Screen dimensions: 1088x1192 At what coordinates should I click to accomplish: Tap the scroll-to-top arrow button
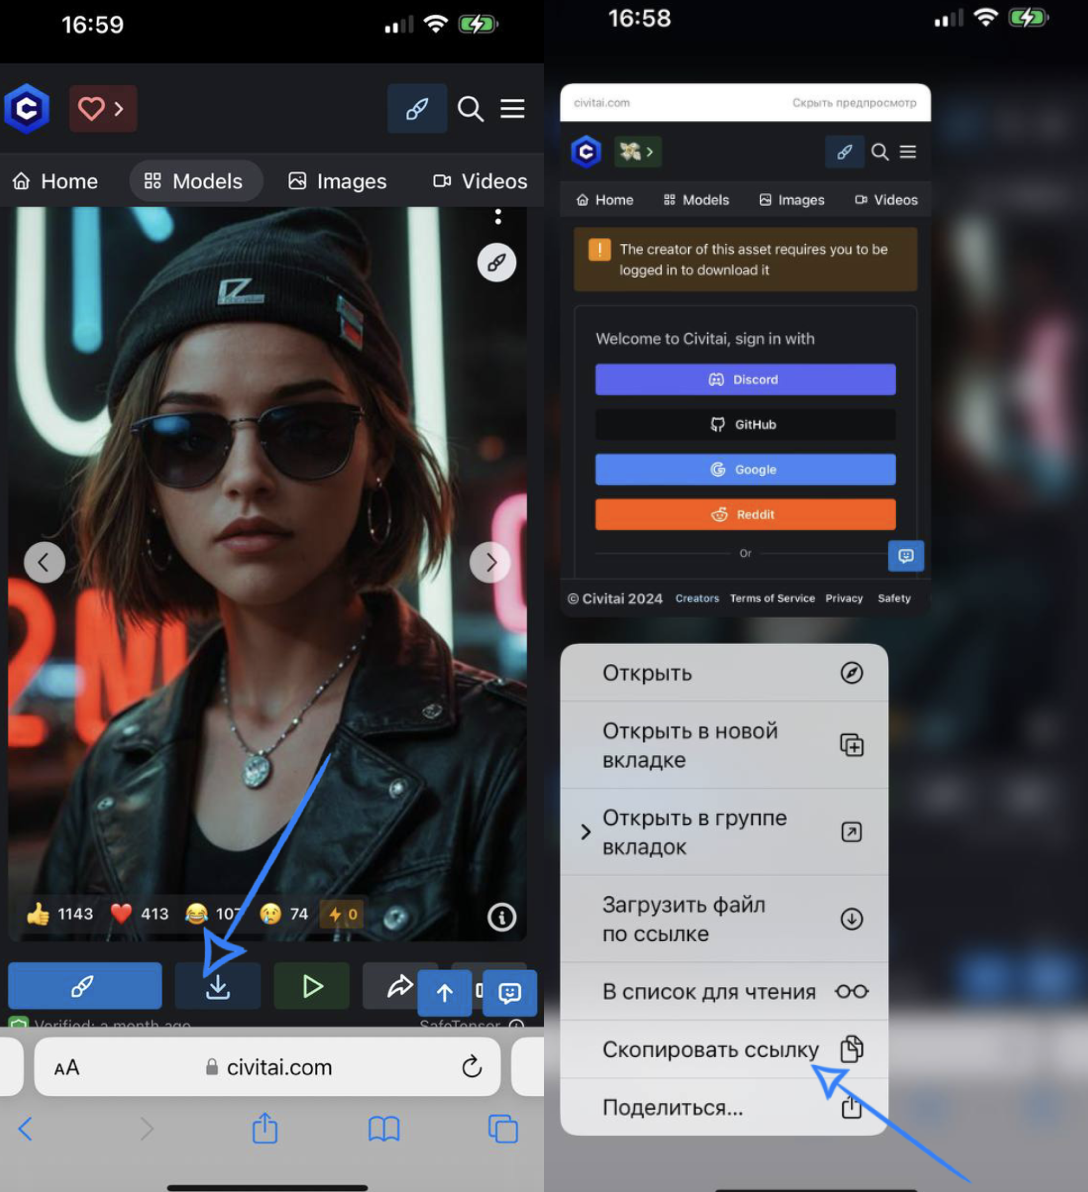coord(445,992)
